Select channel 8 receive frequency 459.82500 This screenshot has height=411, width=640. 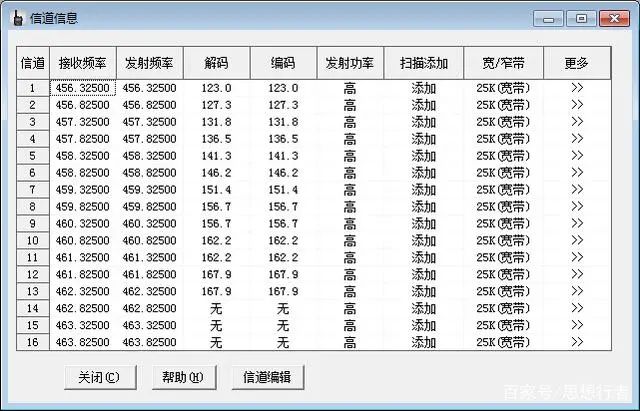[x=83, y=207]
